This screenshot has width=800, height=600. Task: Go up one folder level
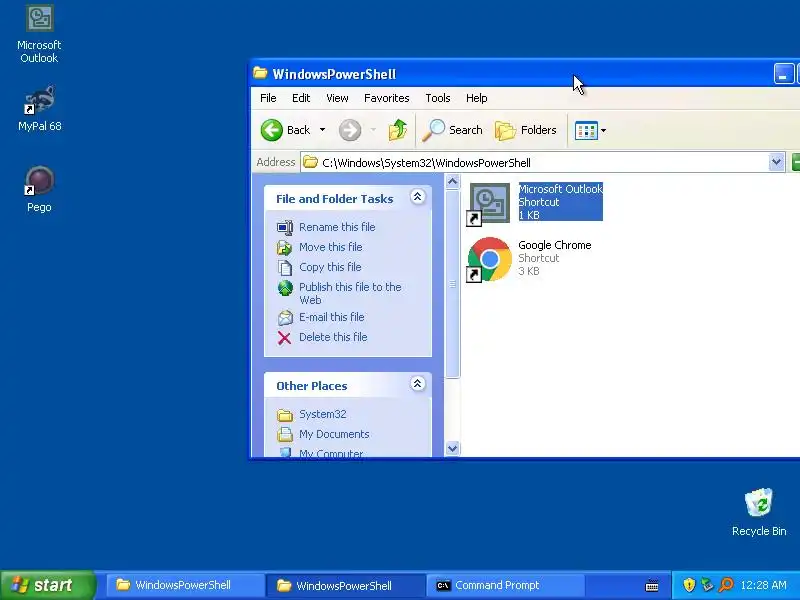coord(397,130)
